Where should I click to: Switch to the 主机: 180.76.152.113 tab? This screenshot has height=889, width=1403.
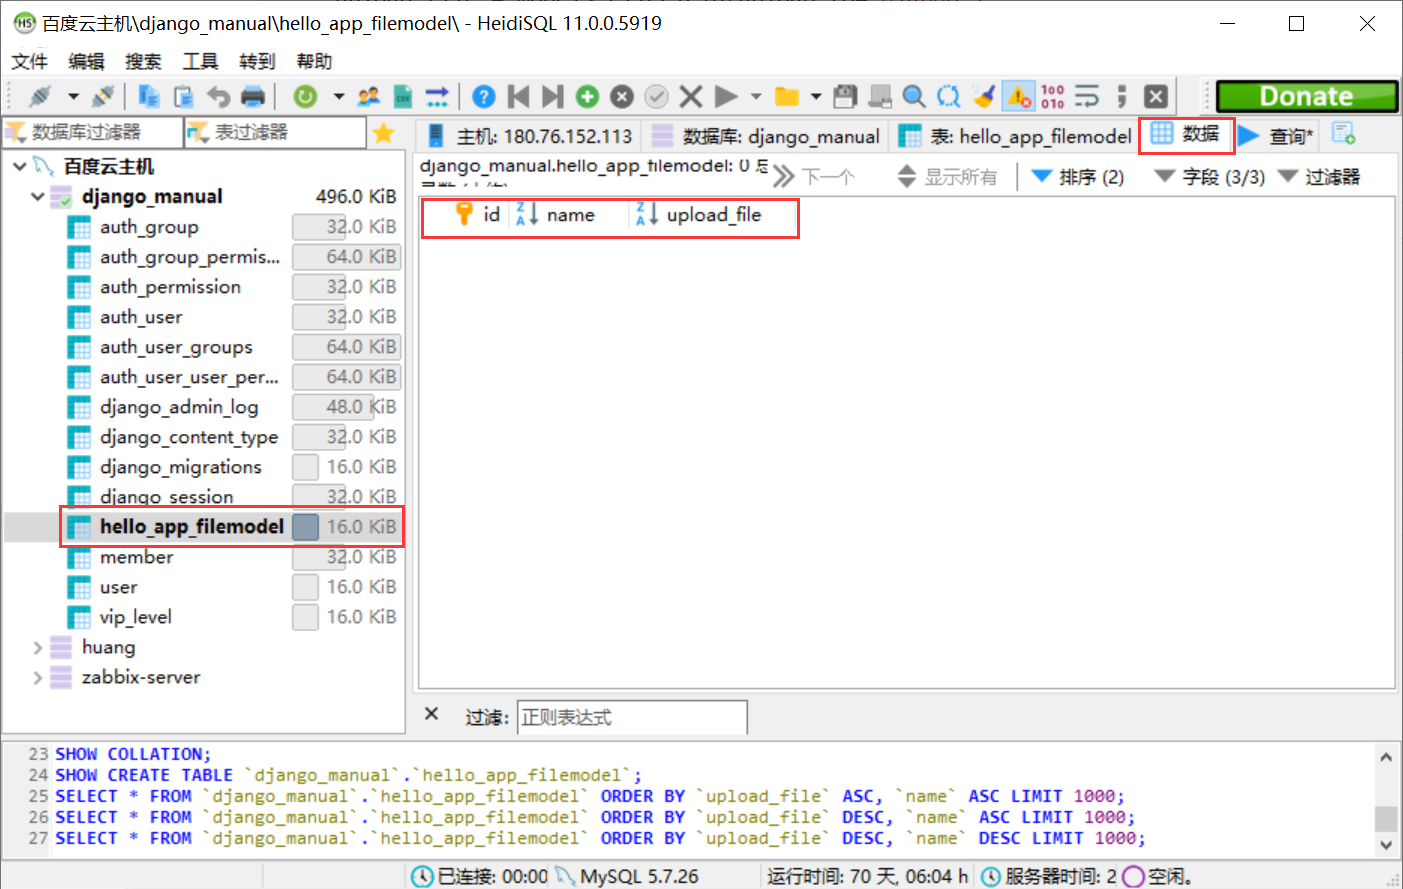click(529, 136)
